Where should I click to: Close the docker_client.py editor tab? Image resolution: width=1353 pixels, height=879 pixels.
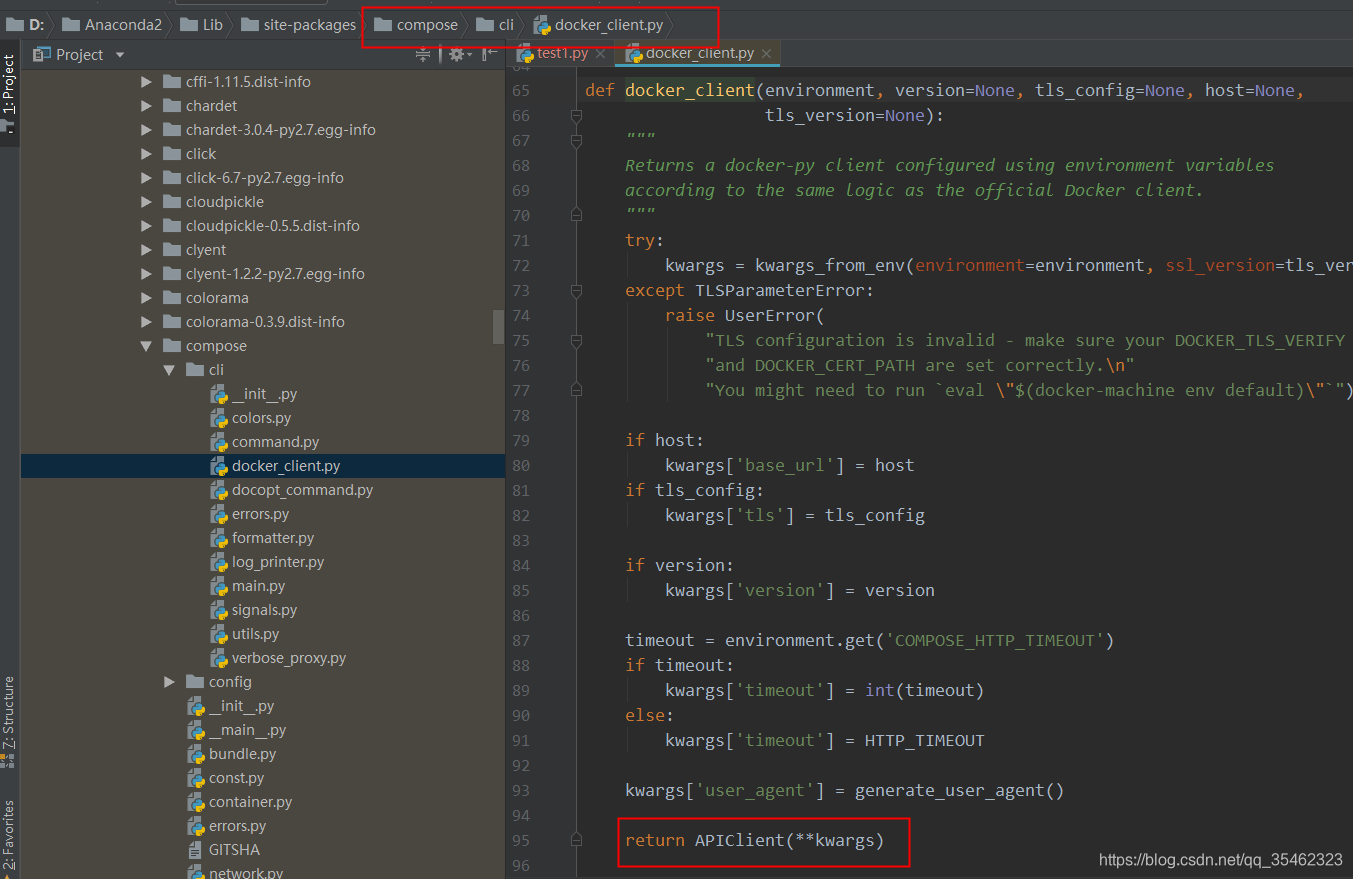766,54
